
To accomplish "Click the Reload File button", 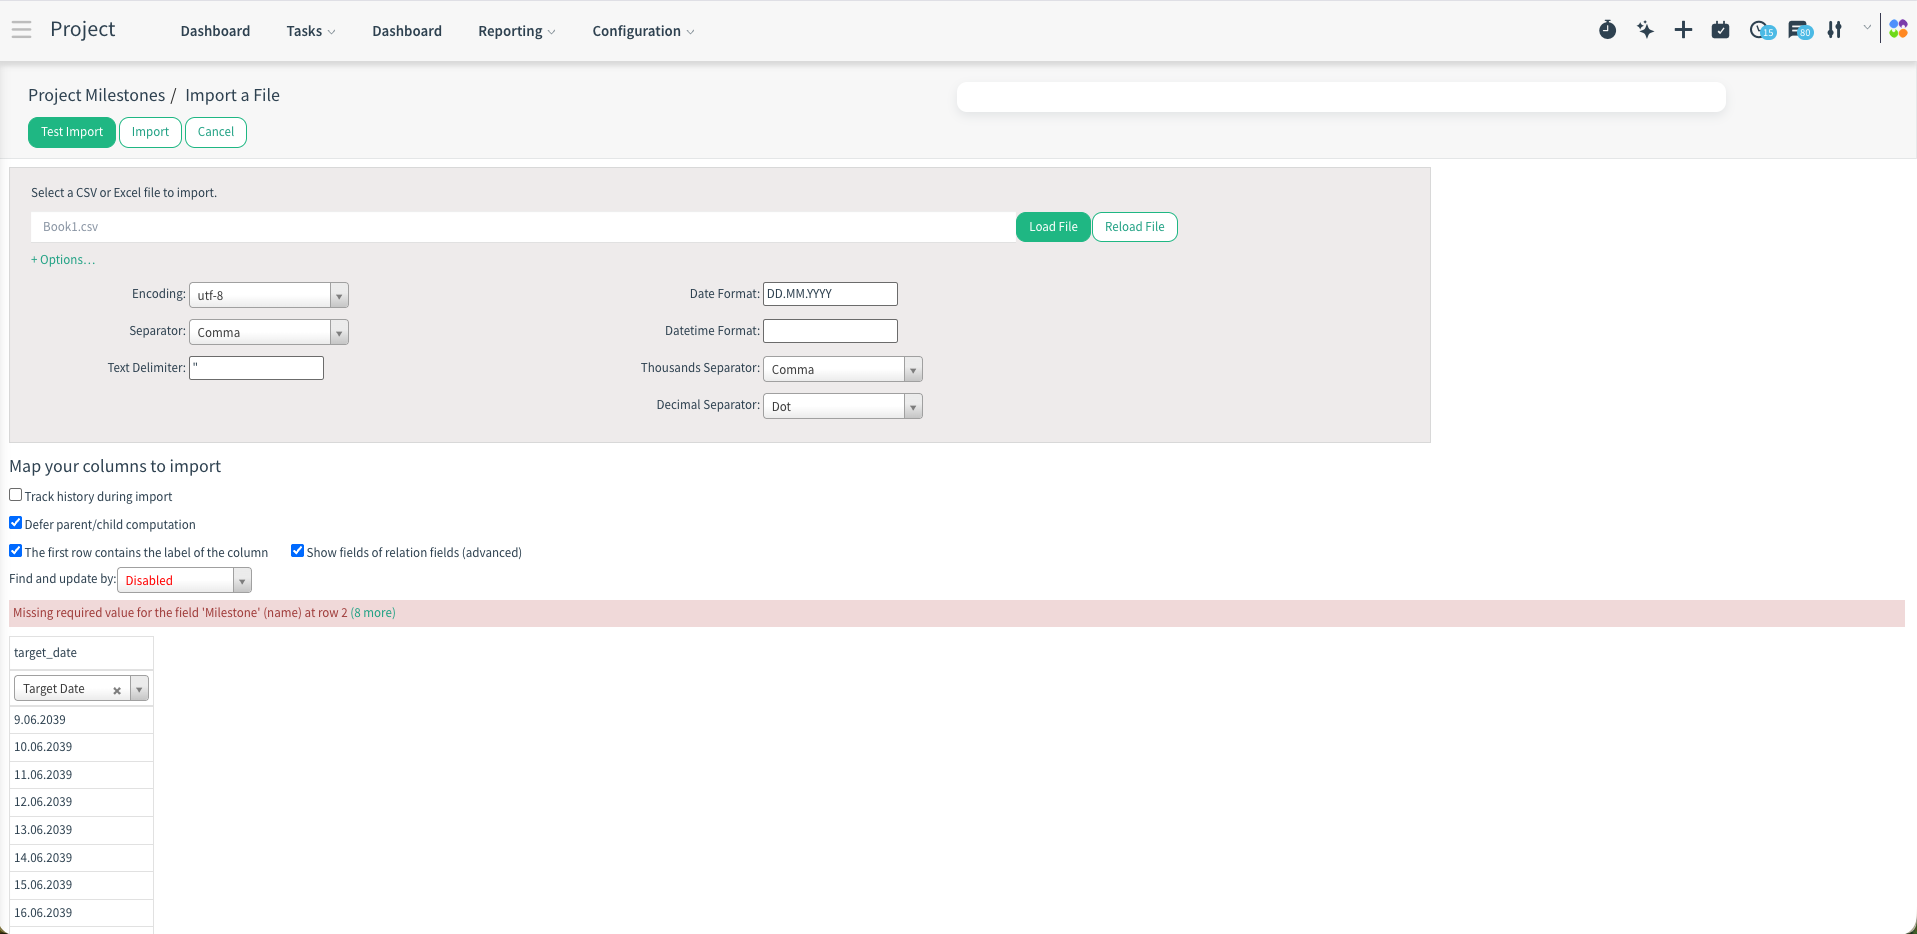I will 1134,227.
